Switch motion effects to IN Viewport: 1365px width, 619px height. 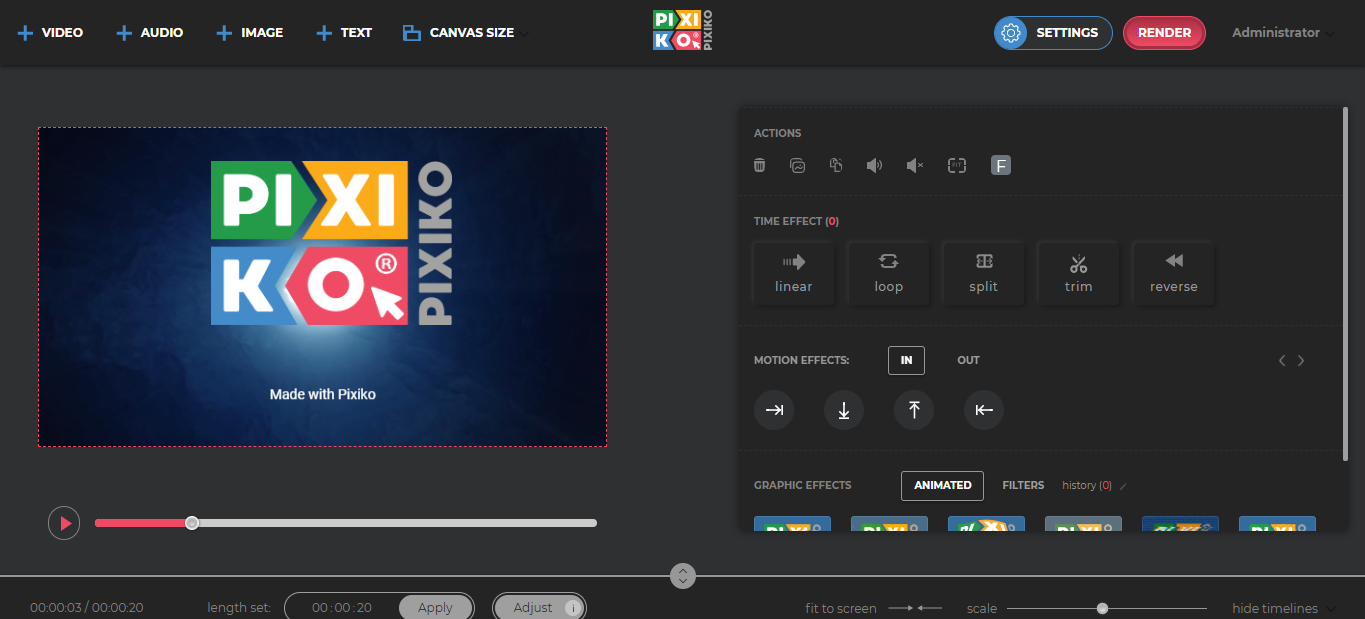(x=906, y=360)
